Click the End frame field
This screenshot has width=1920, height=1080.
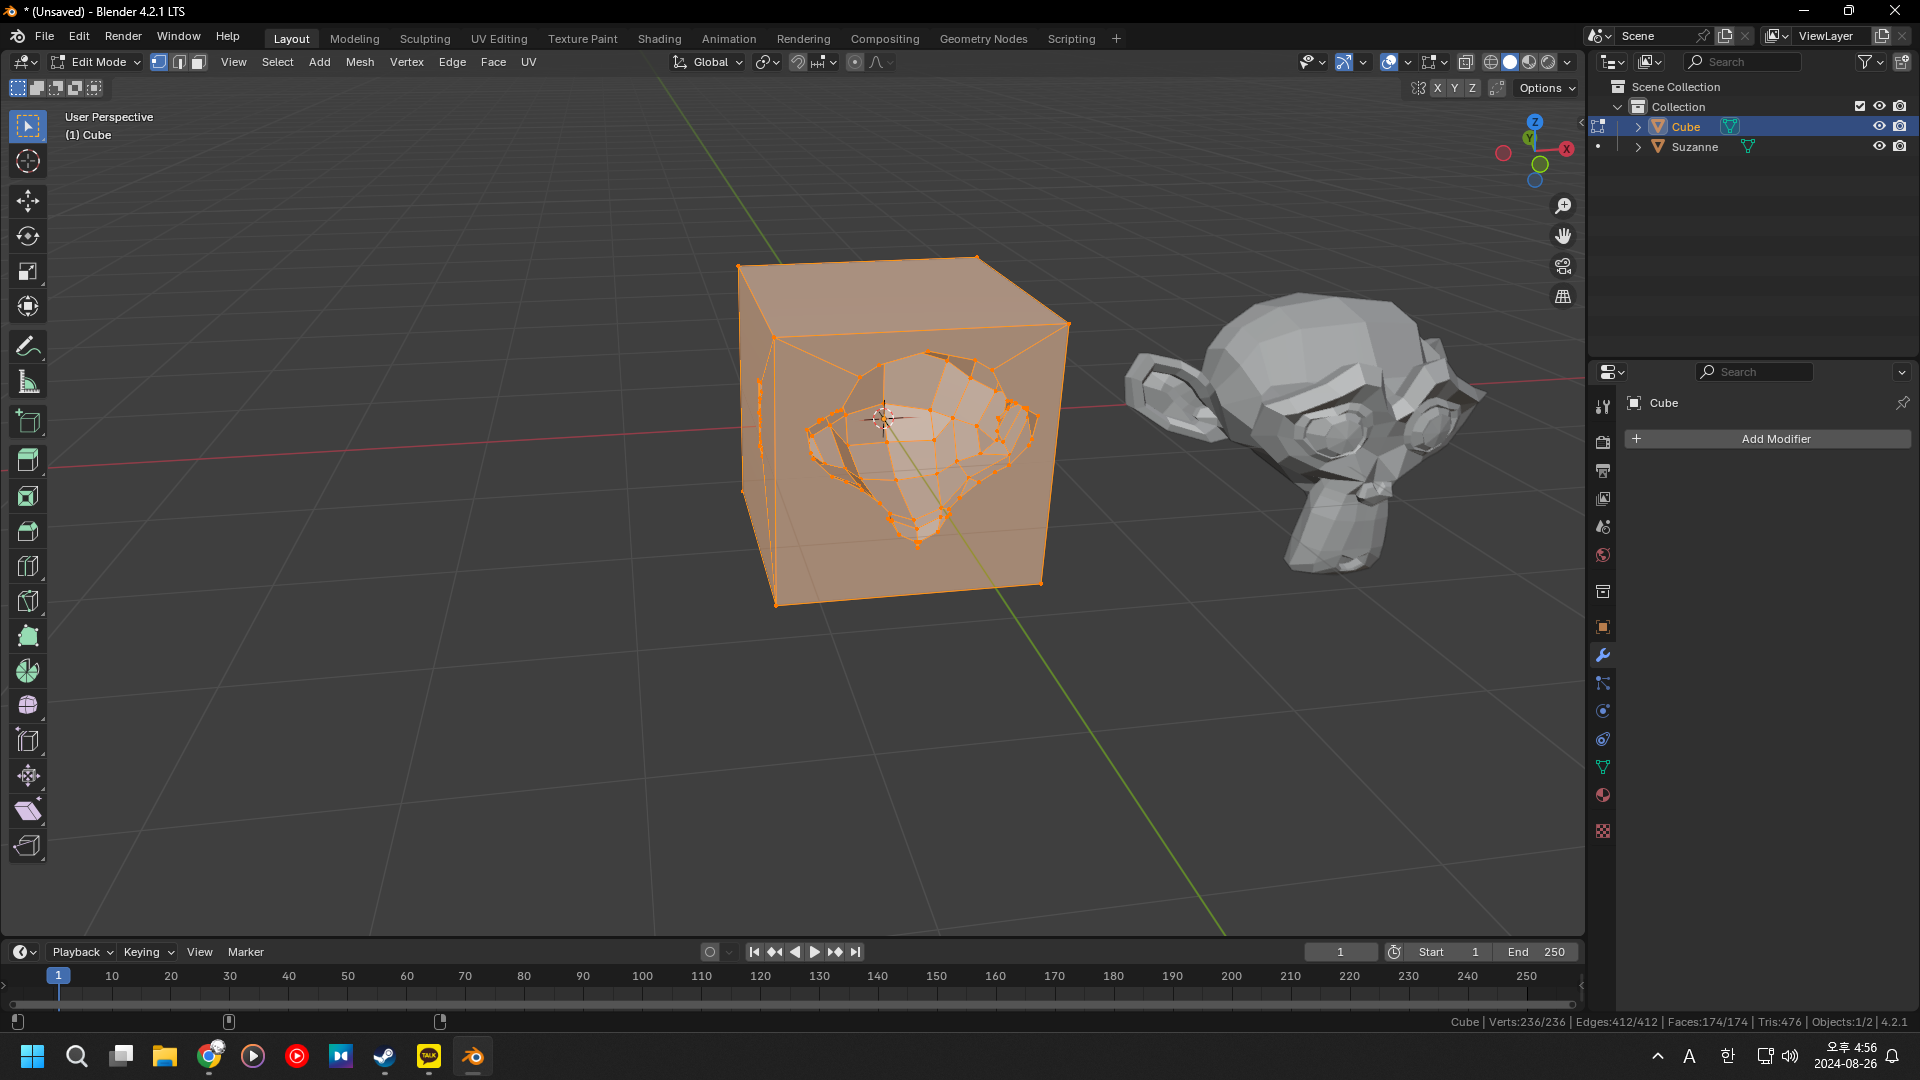(x=1536, y=952)
